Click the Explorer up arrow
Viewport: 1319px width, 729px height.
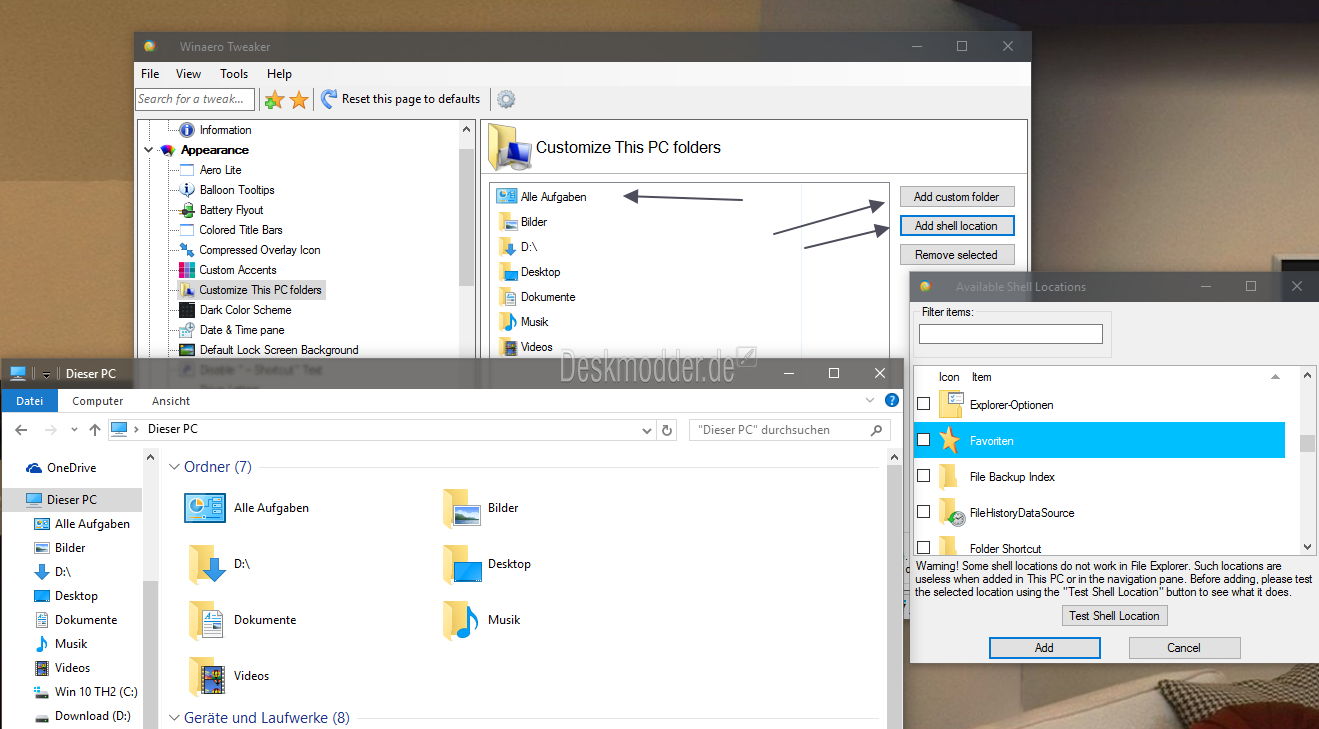[x=95, y=430]
